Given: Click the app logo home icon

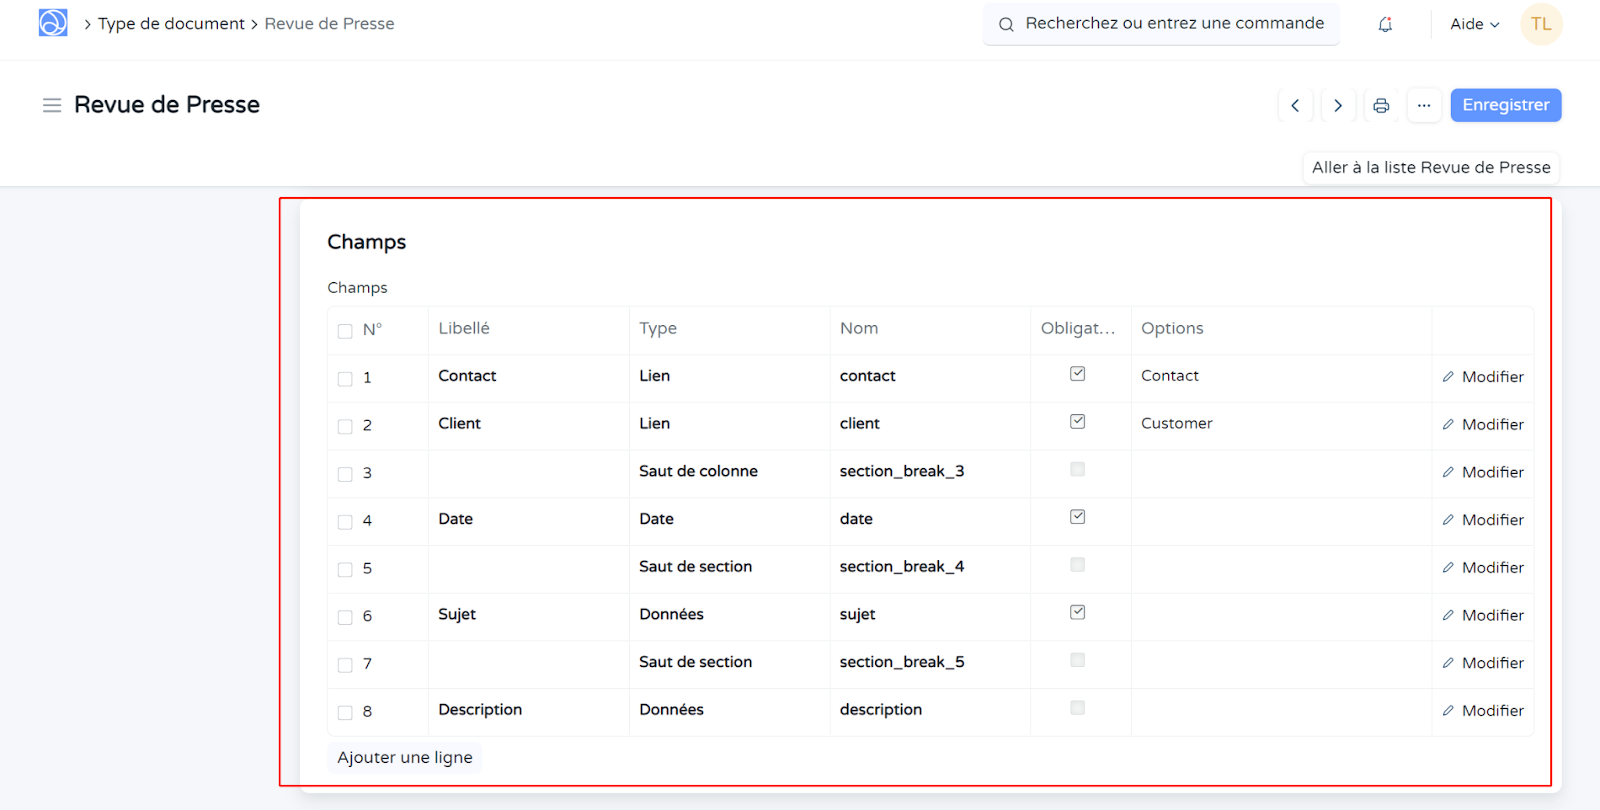Looking at the screenshot, I should click(x=53, y=23).
